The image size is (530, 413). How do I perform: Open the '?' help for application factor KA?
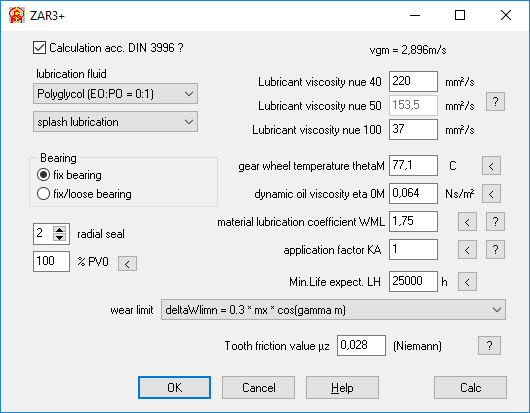pyautogui.click(x=495, y=250)
